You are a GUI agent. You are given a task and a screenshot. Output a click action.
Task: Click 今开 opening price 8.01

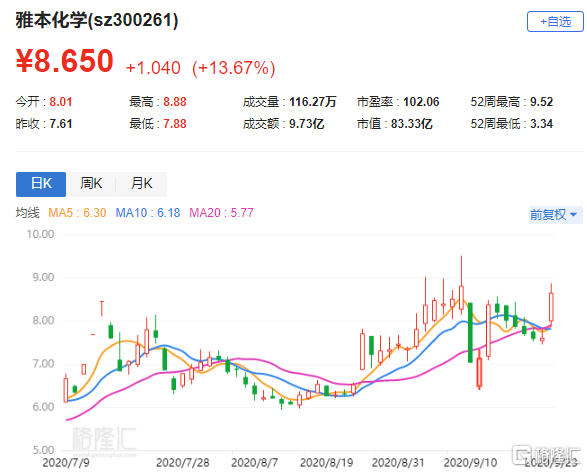pos(61,102)
